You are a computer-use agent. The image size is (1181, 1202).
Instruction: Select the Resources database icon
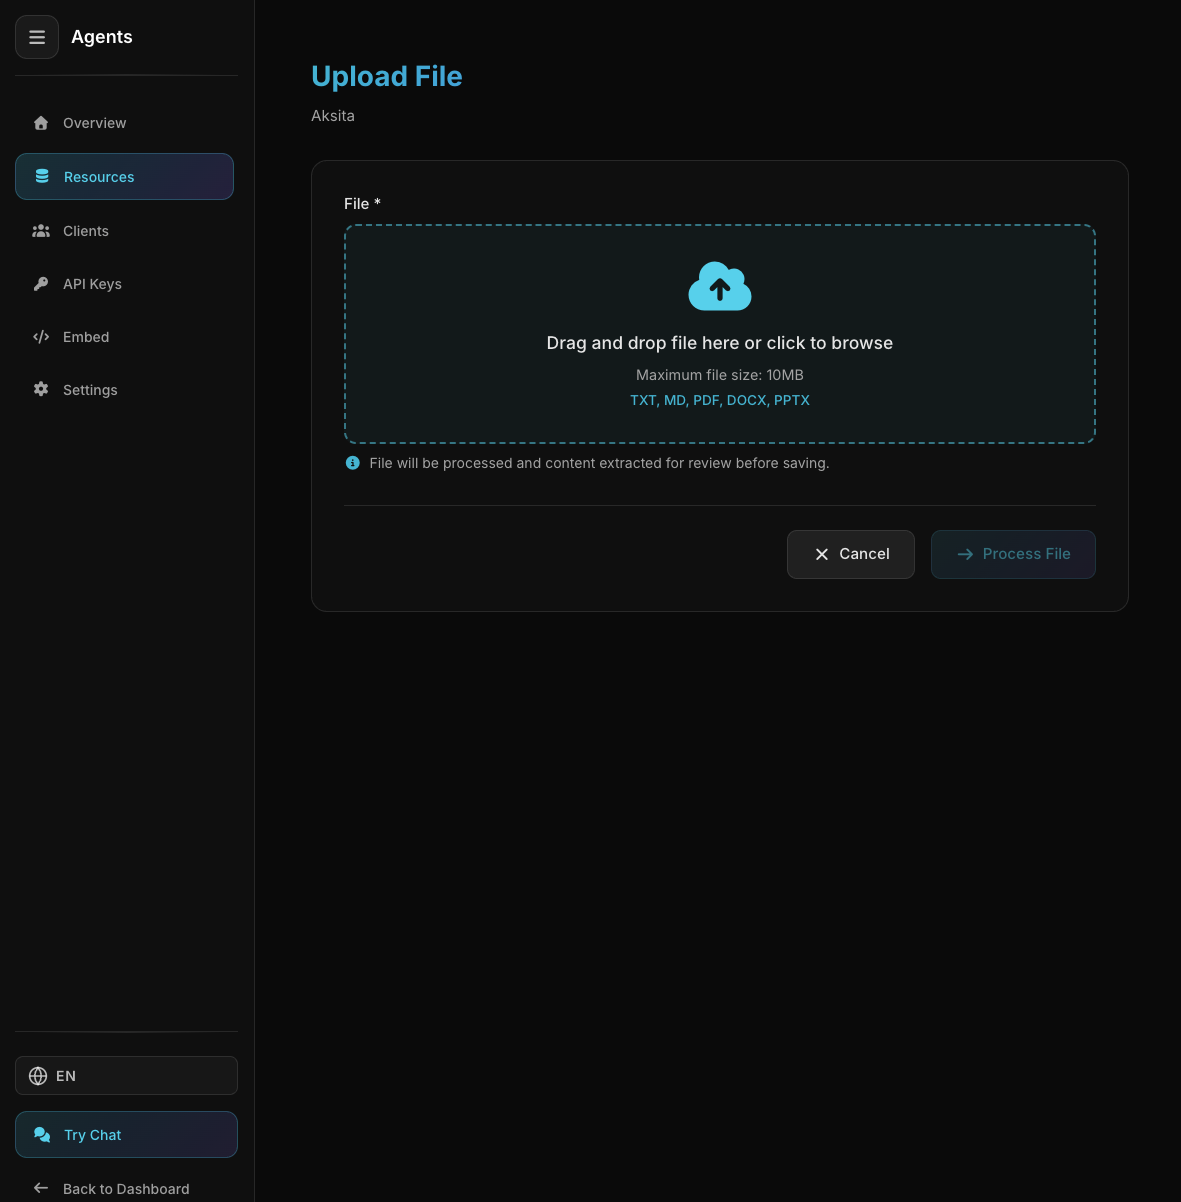42,176
